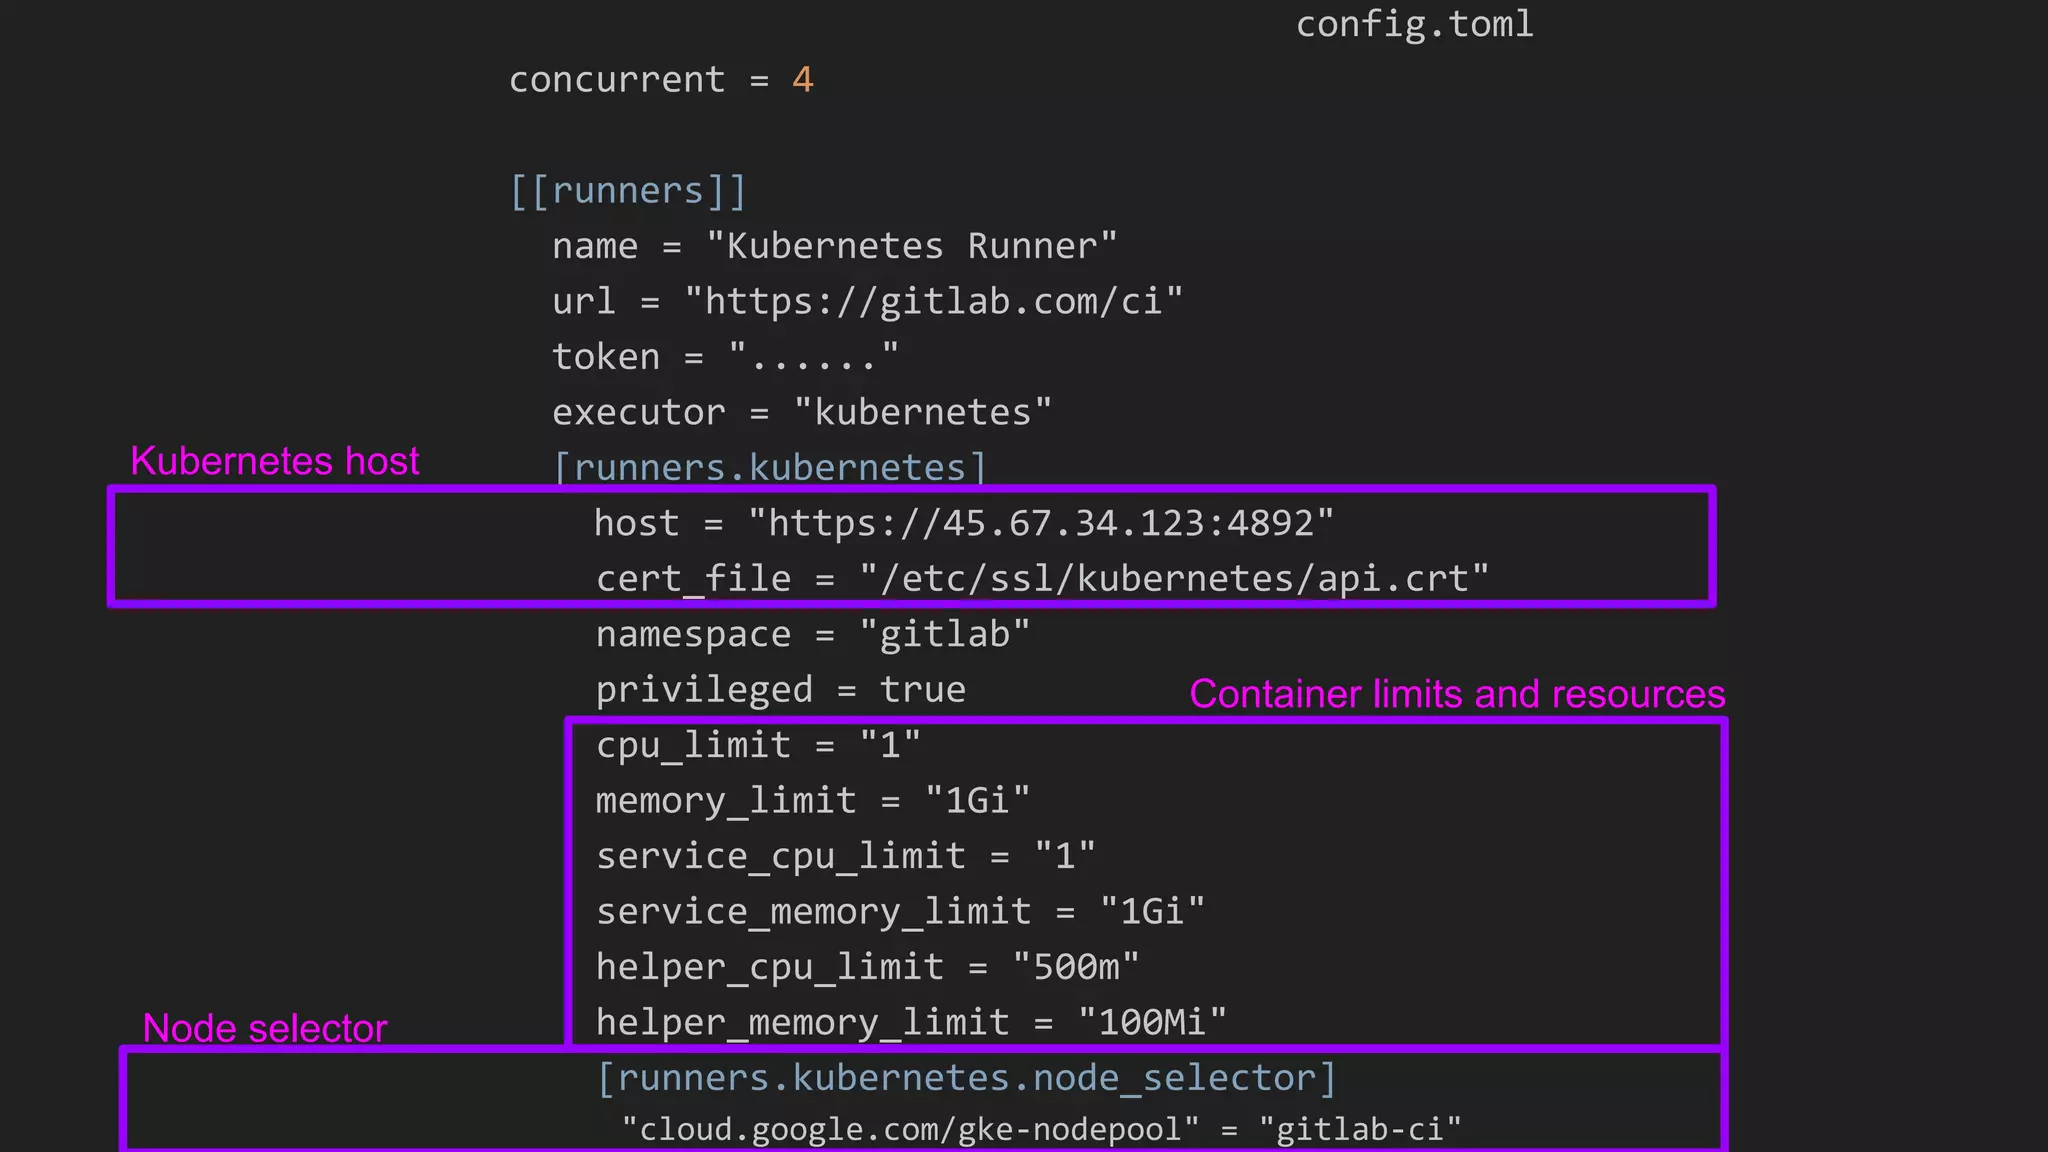Click the service_memory_limit = "1Gi" line
This screenshot has height=1152, width=2048.
coord(900,911)
